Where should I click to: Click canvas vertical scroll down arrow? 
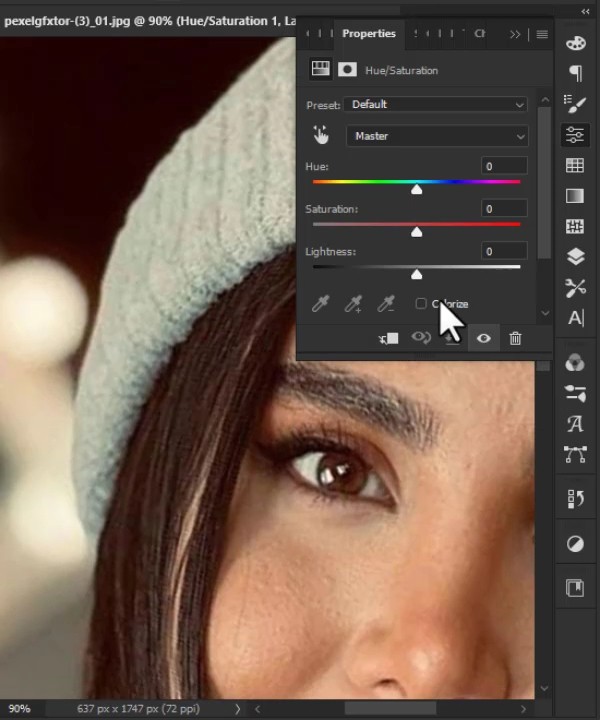coord(544,688)
